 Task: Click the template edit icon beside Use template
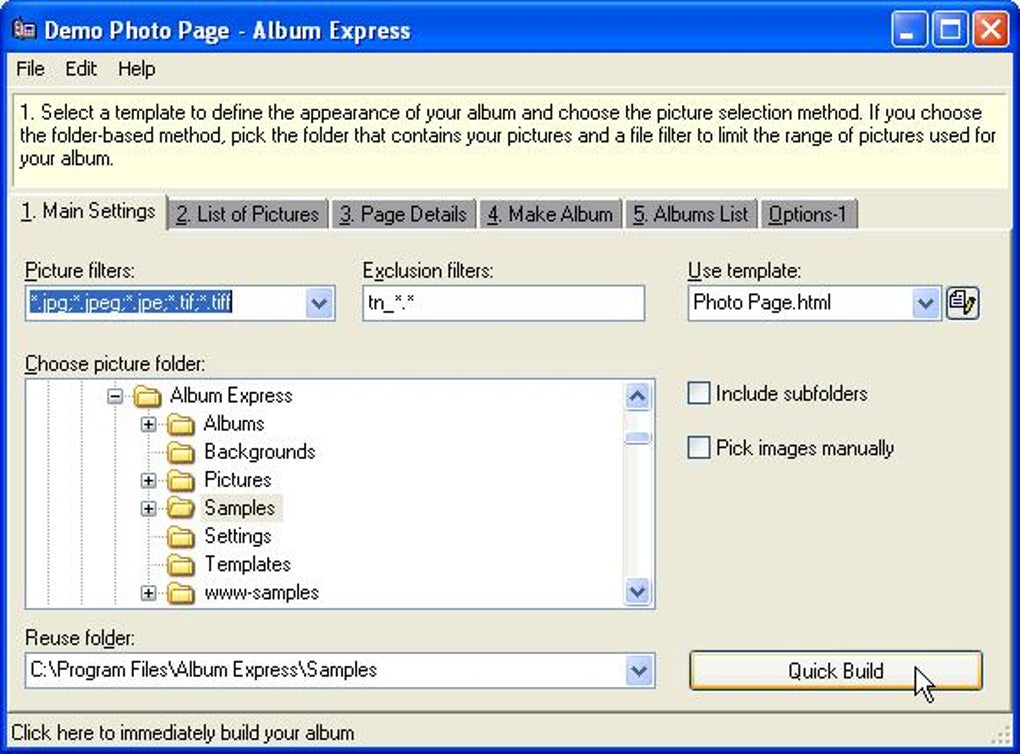[x=963, y=303]
